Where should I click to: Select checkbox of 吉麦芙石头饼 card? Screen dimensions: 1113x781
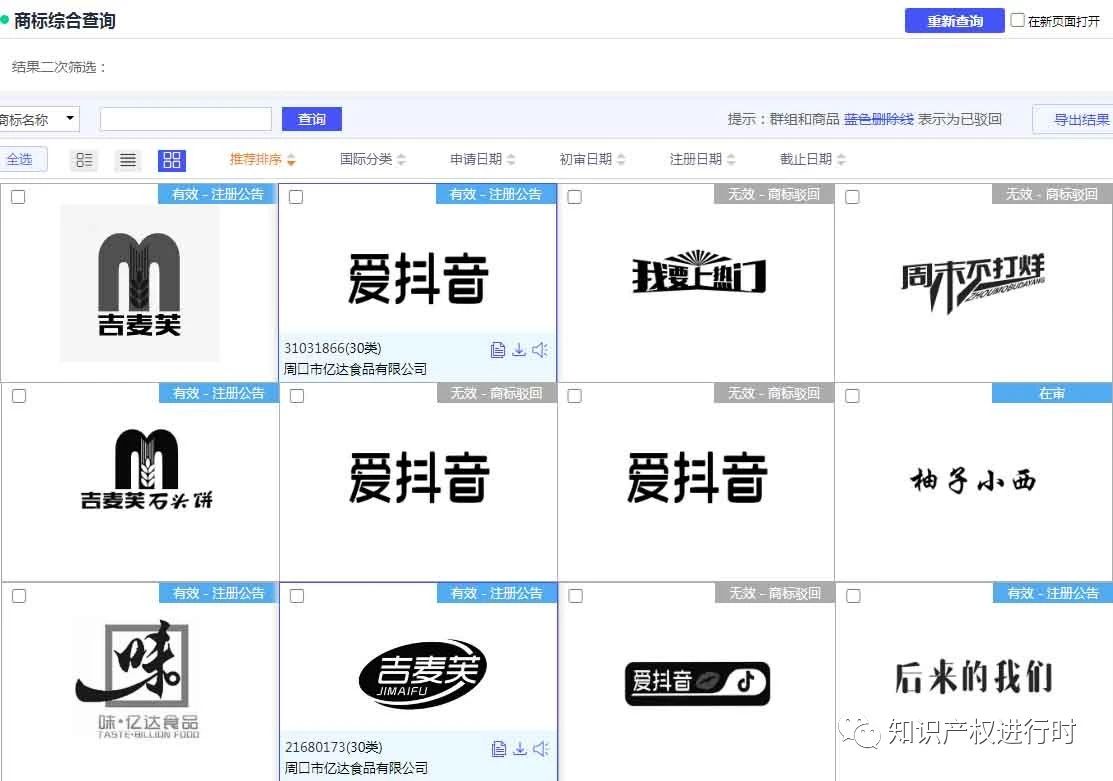(19, 395)
